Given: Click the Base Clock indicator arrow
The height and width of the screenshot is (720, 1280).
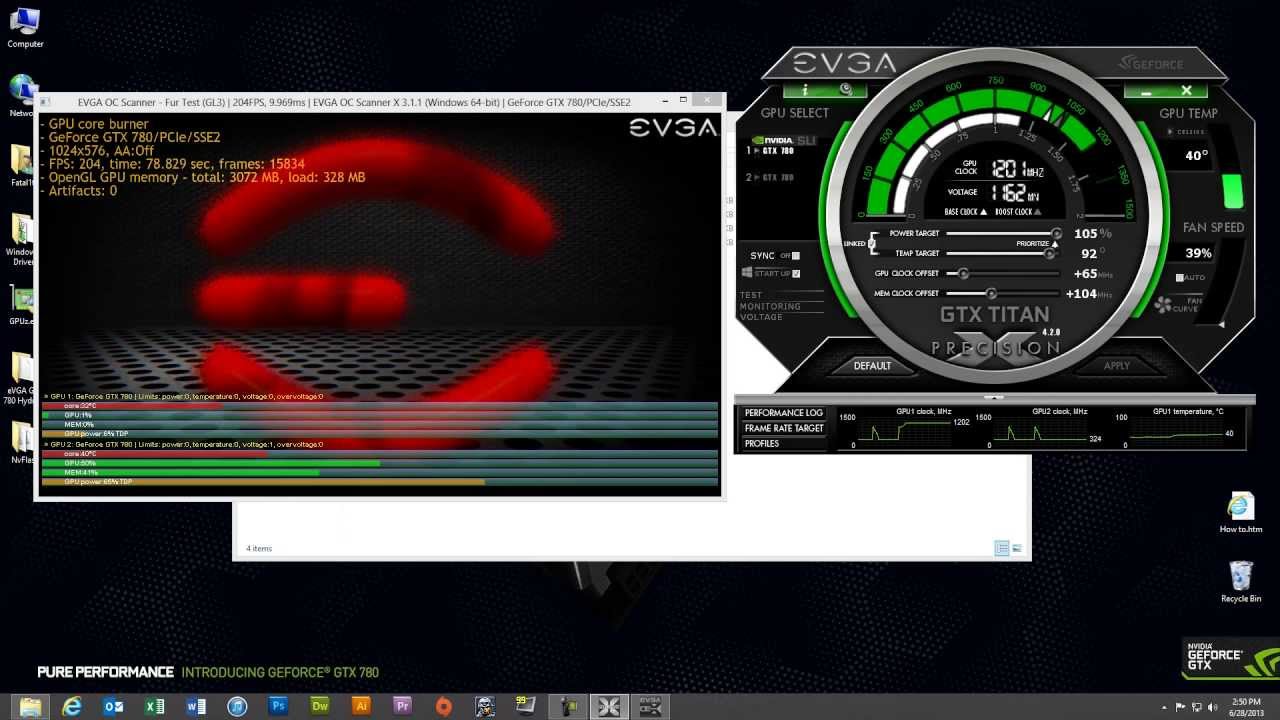Looking at the screenshot, I should point(983,212).
